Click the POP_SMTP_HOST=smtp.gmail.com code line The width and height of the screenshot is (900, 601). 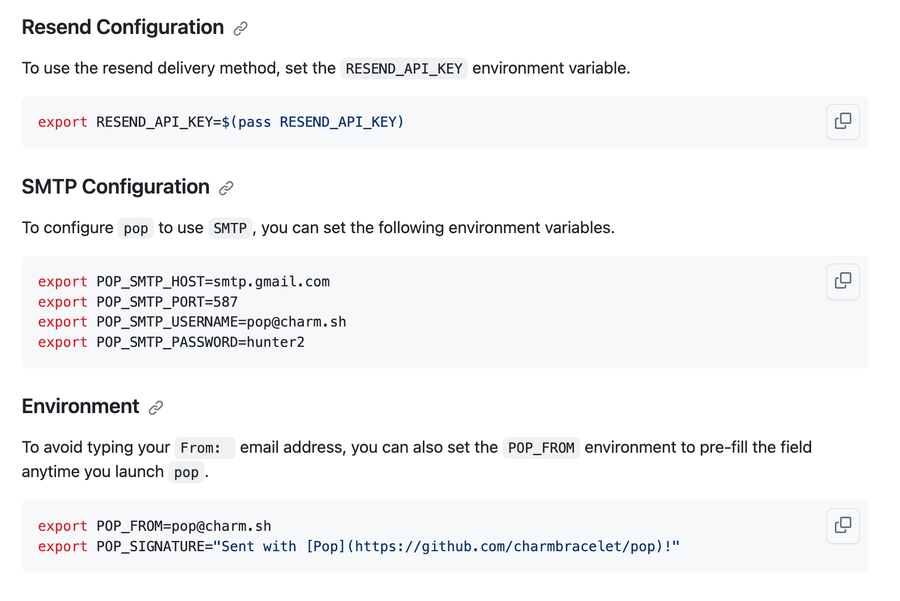click(x=184, y=282)
